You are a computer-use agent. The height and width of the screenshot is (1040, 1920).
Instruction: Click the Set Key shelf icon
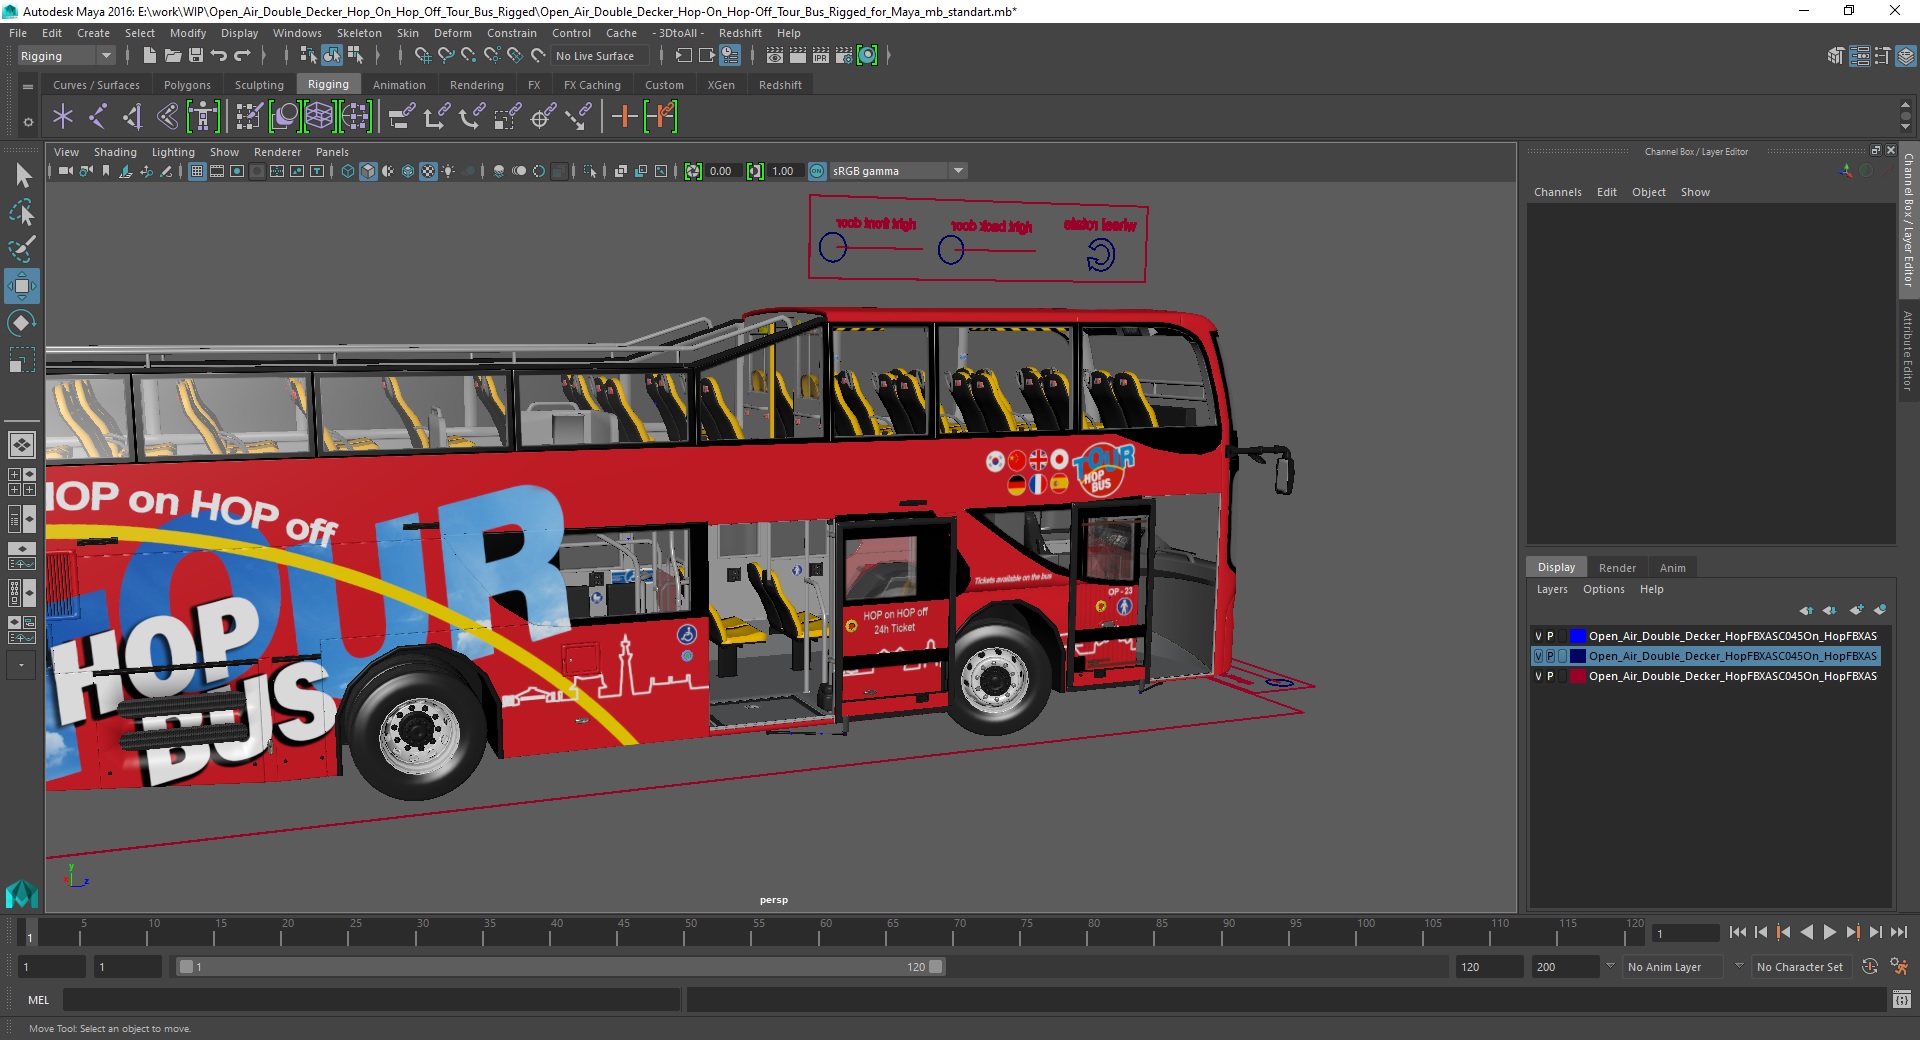625,117
